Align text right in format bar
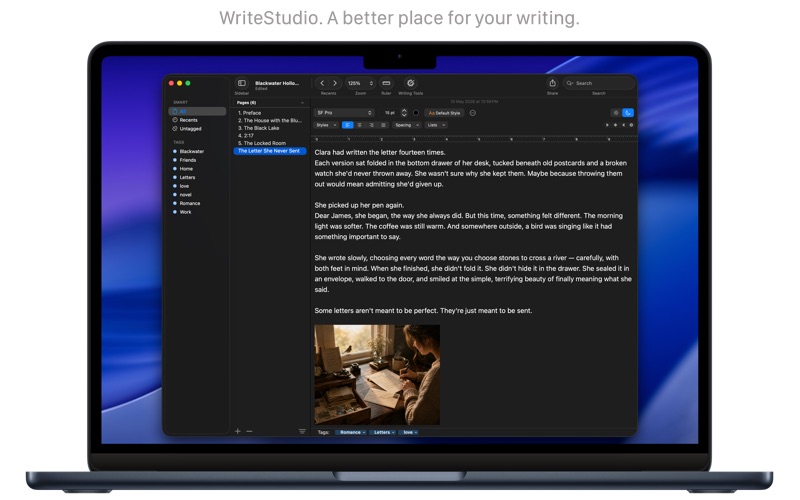Image resolution: width=800 pixels, height=500 pixels. pos(371,125)
